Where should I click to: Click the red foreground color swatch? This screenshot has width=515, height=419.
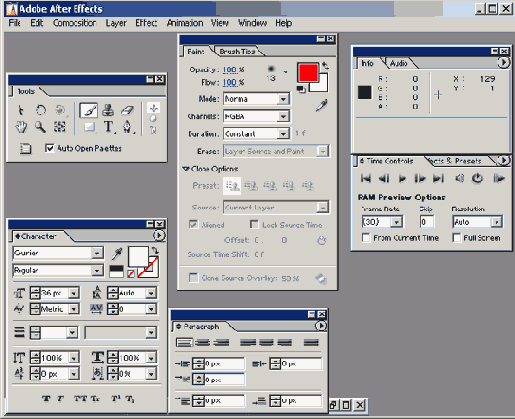(x=308, y=73)
